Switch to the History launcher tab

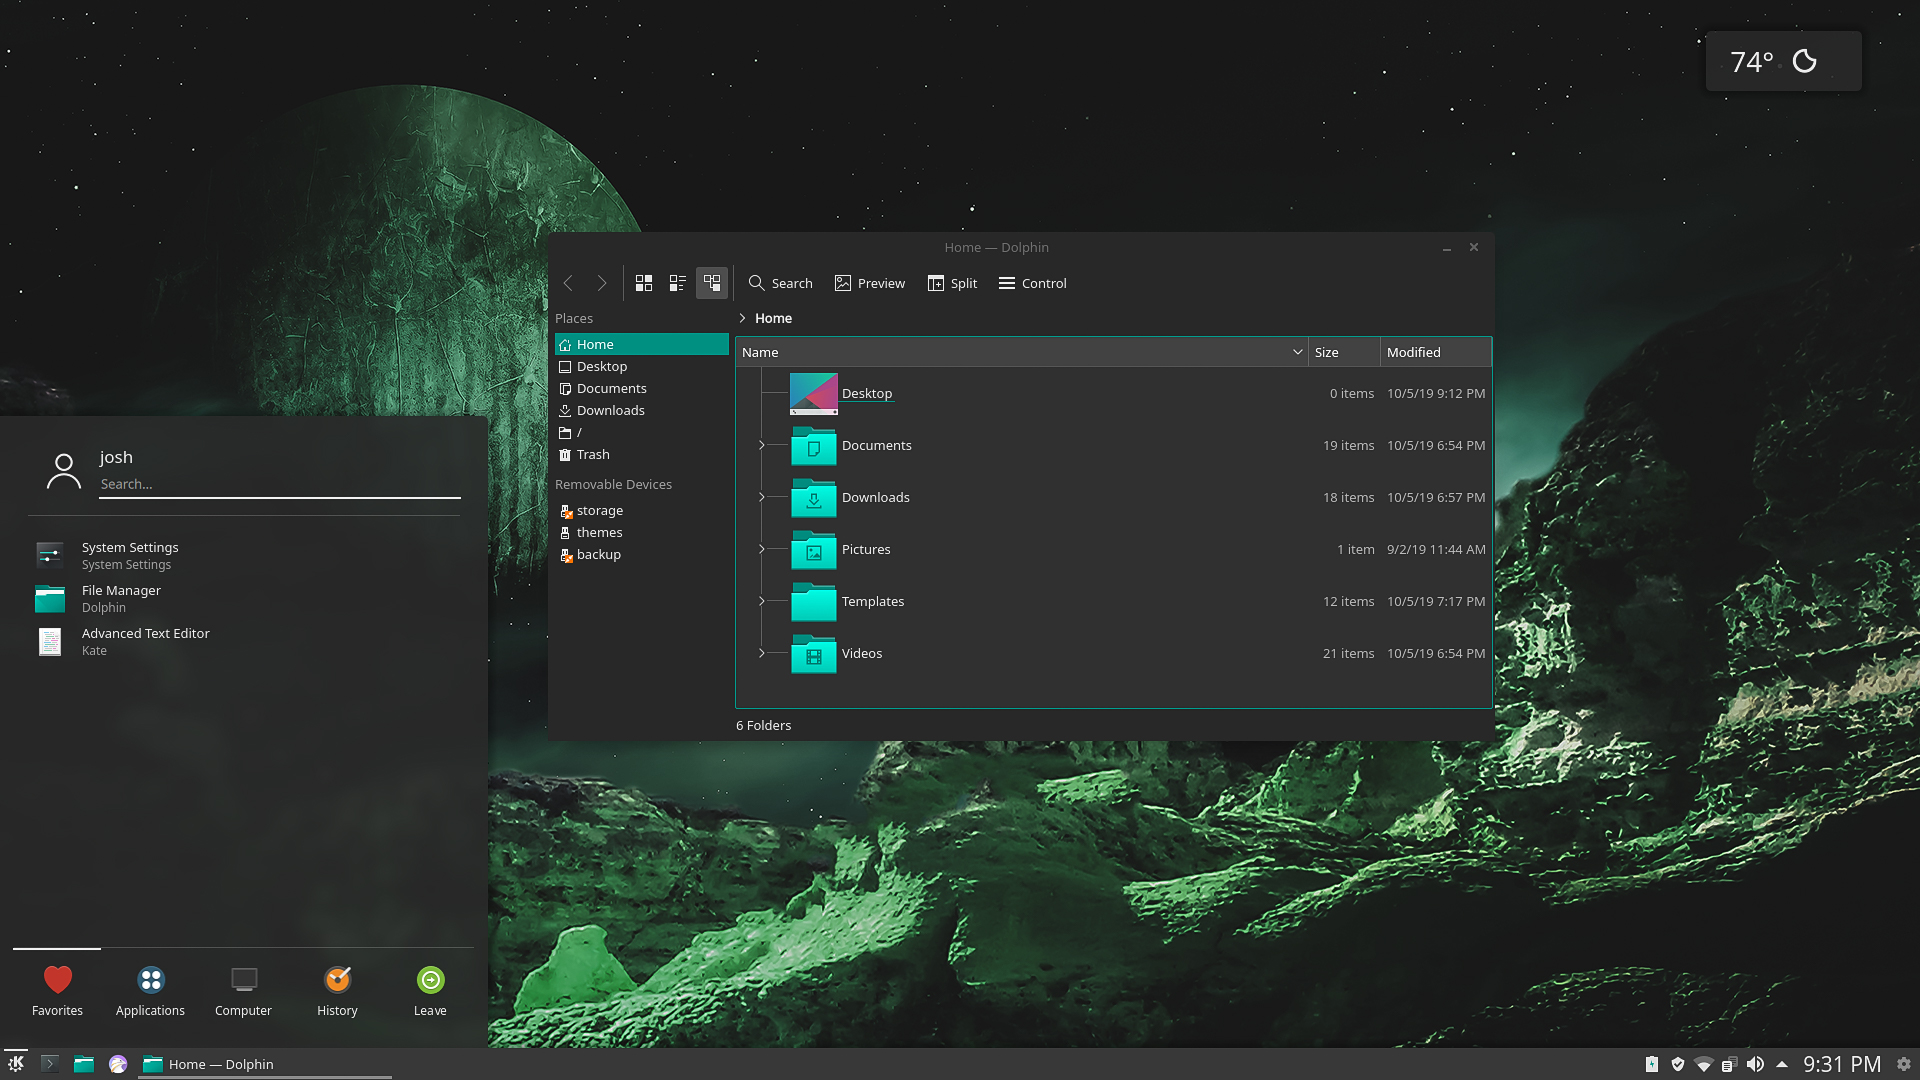pyautogui.click(x=337, y=992)
